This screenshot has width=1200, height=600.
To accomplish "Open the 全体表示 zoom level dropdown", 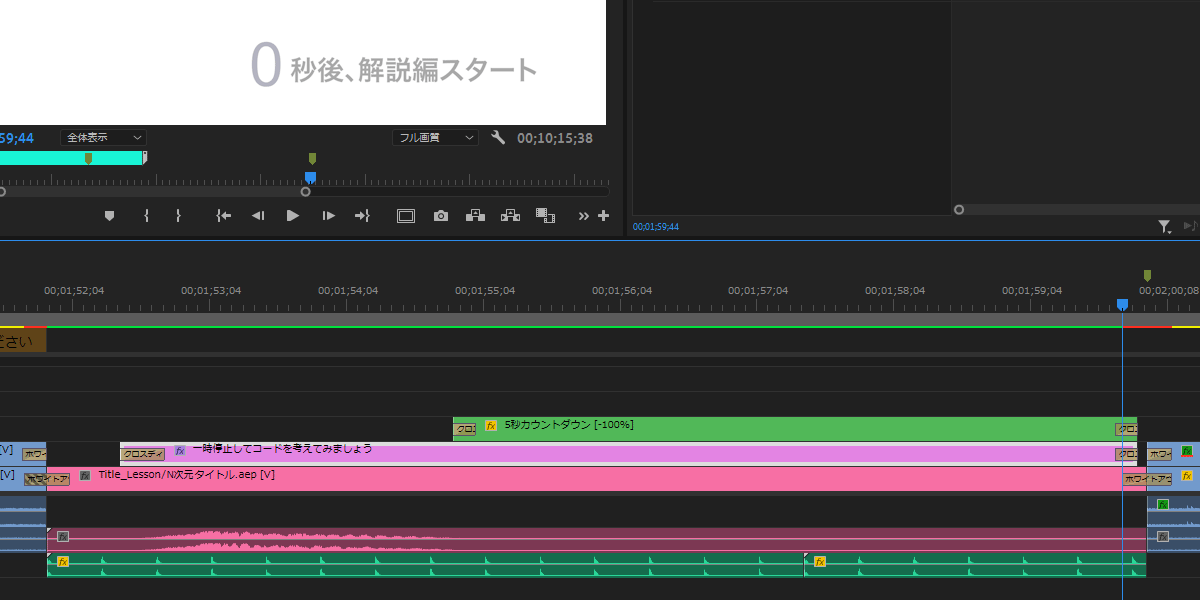I will [103, 138].
